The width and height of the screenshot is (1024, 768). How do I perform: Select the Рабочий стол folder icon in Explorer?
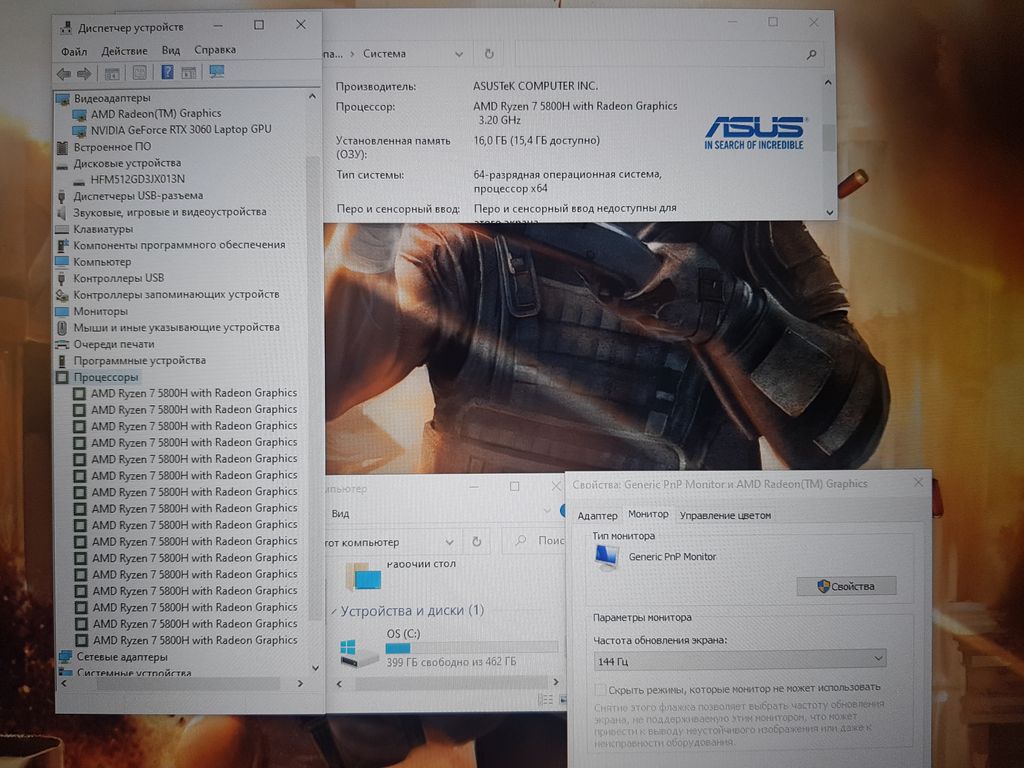click(x=364, y=577)
